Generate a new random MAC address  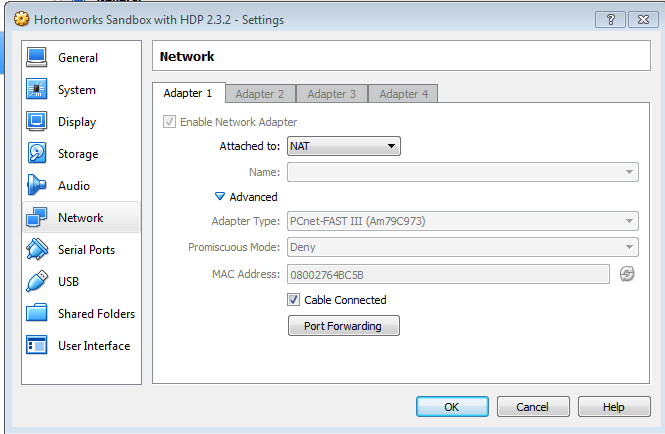click(x=627, y=274)
